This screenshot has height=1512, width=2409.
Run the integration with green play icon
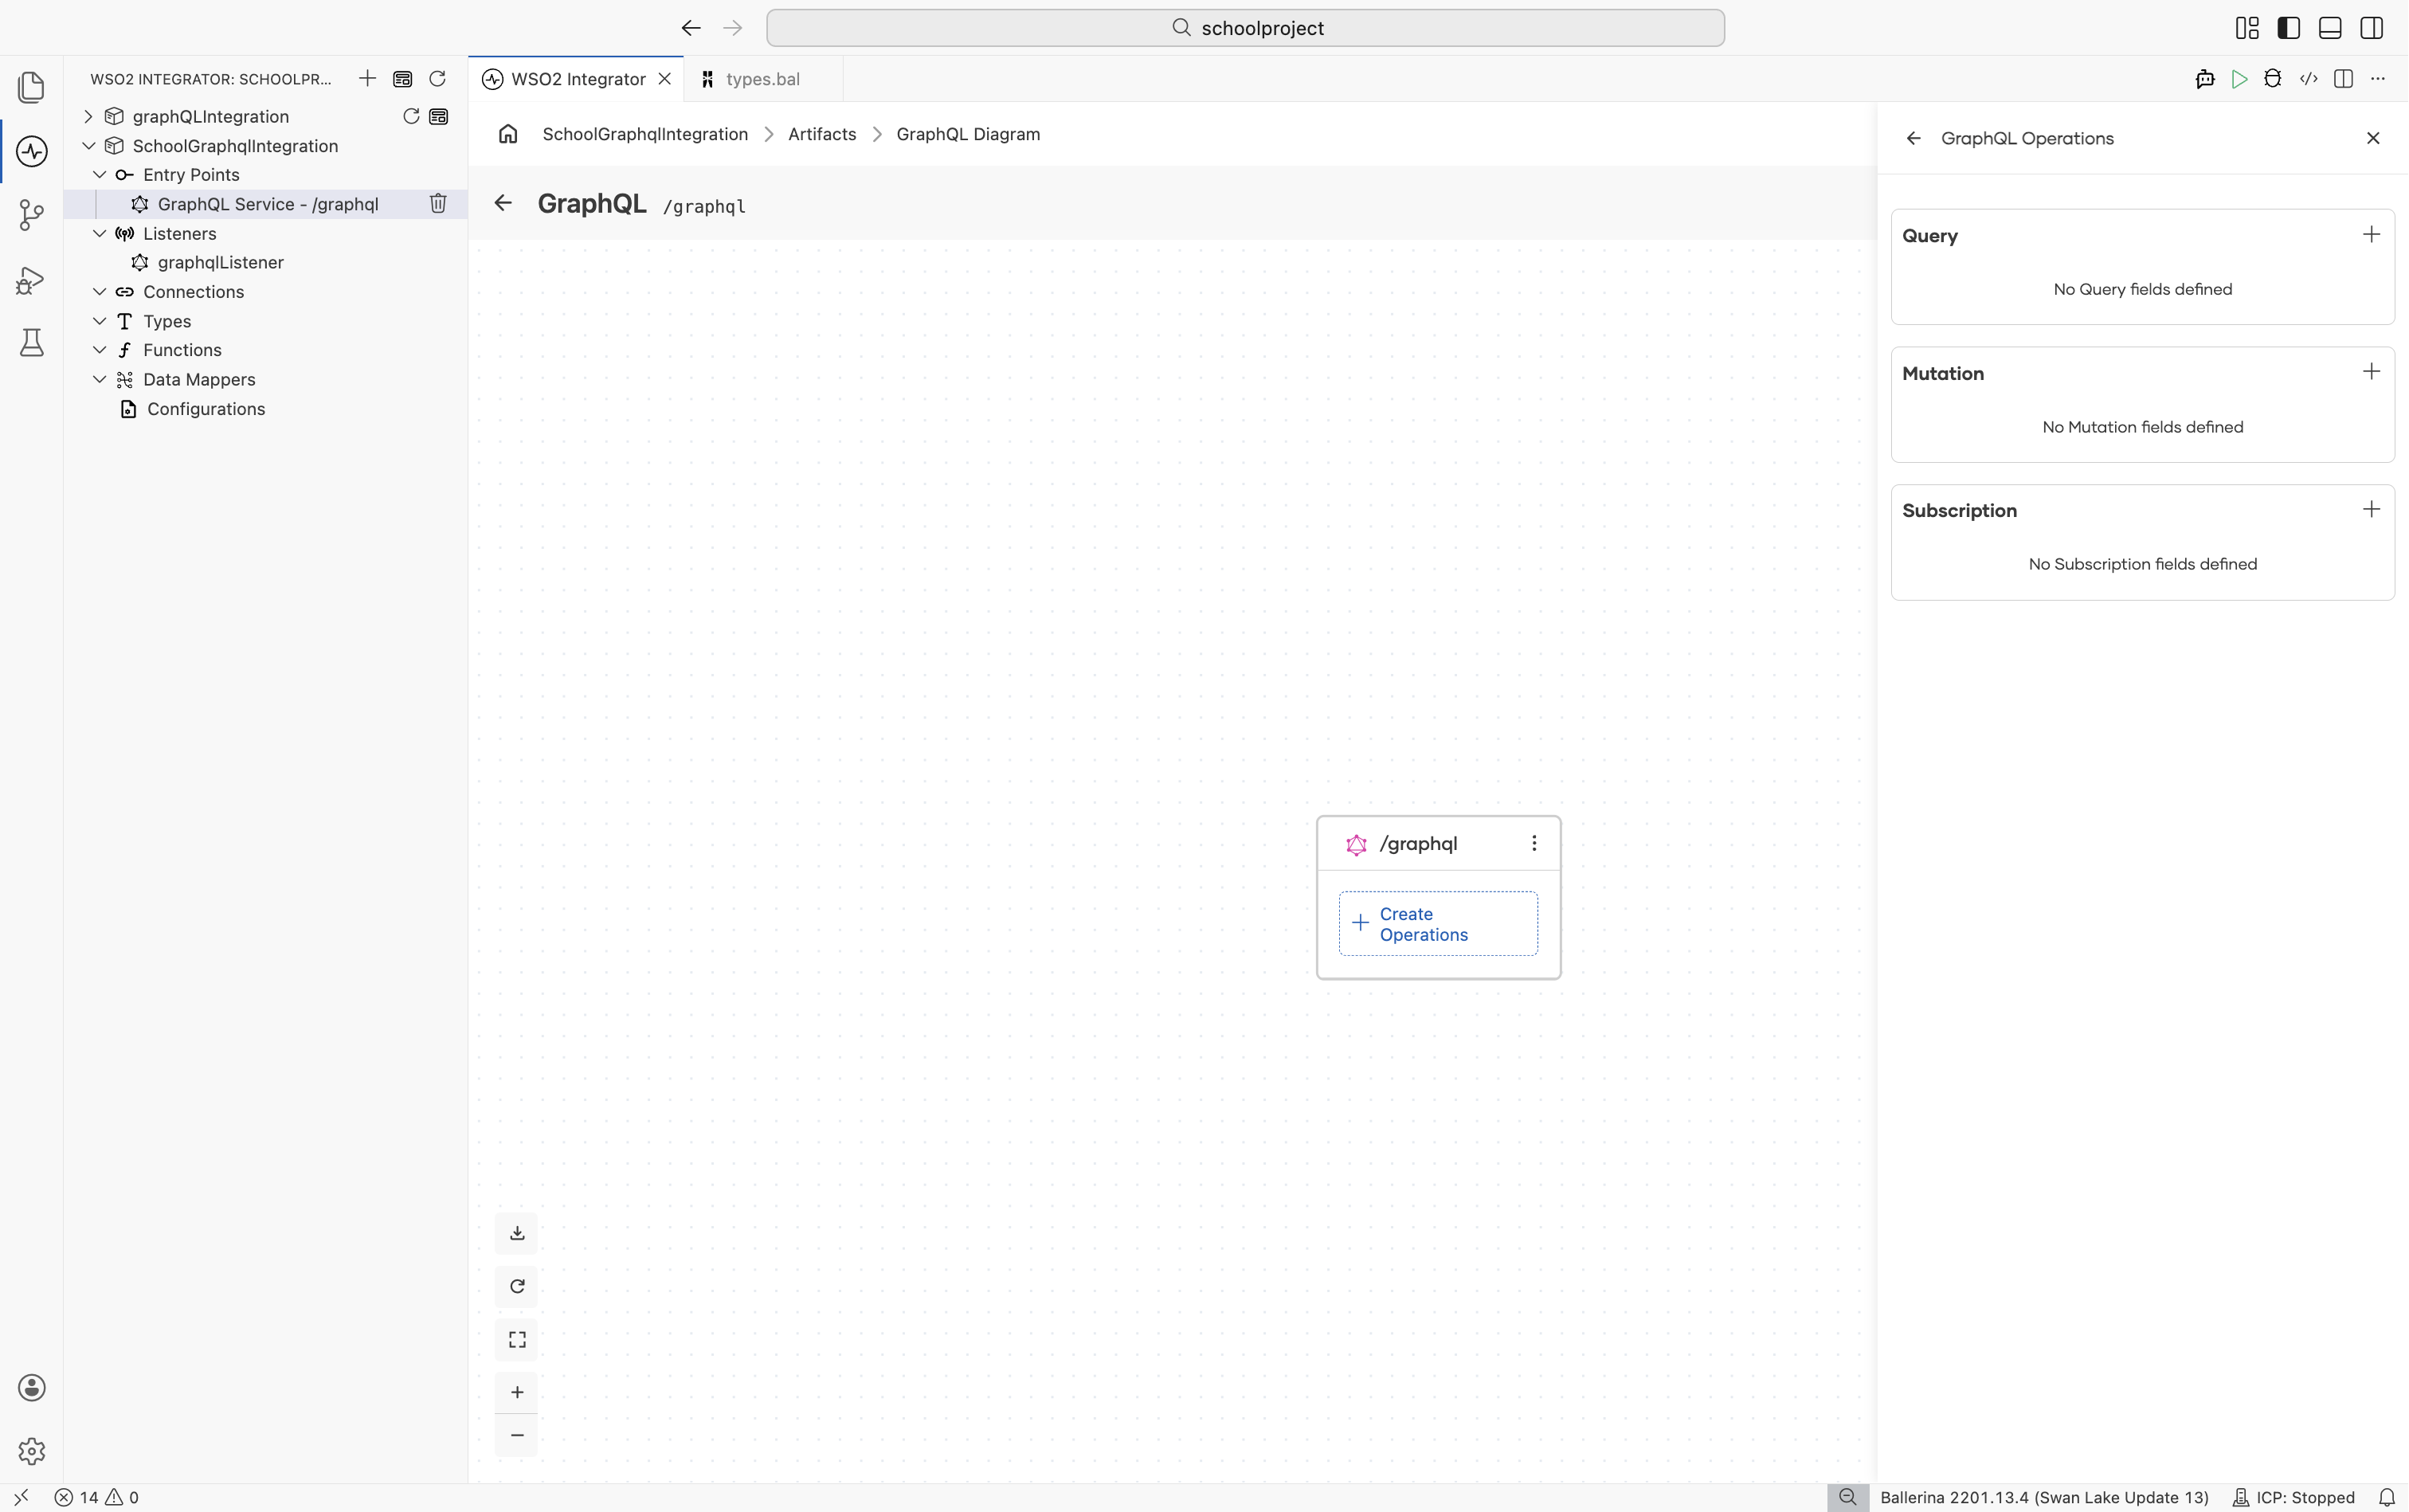coord(2239,79)
